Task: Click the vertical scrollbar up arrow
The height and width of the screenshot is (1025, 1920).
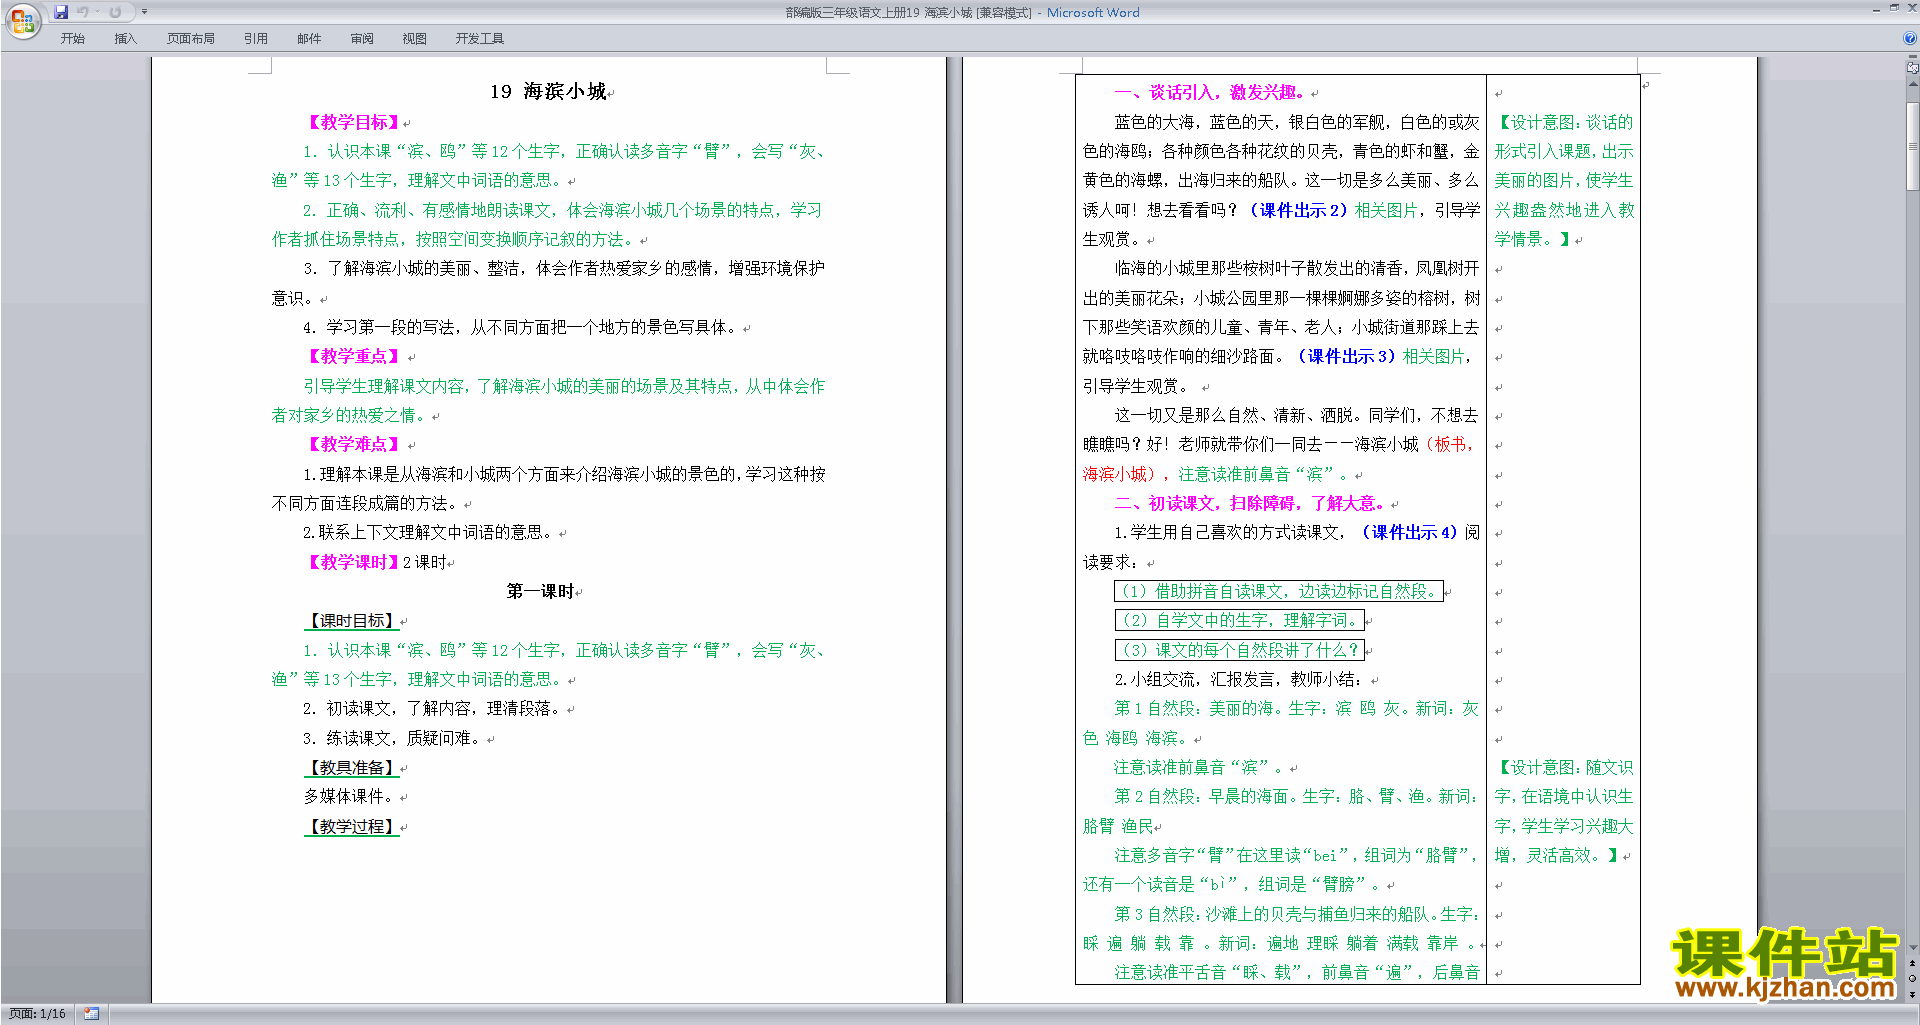Action: pyautogui.click(x=1912, y=84)
